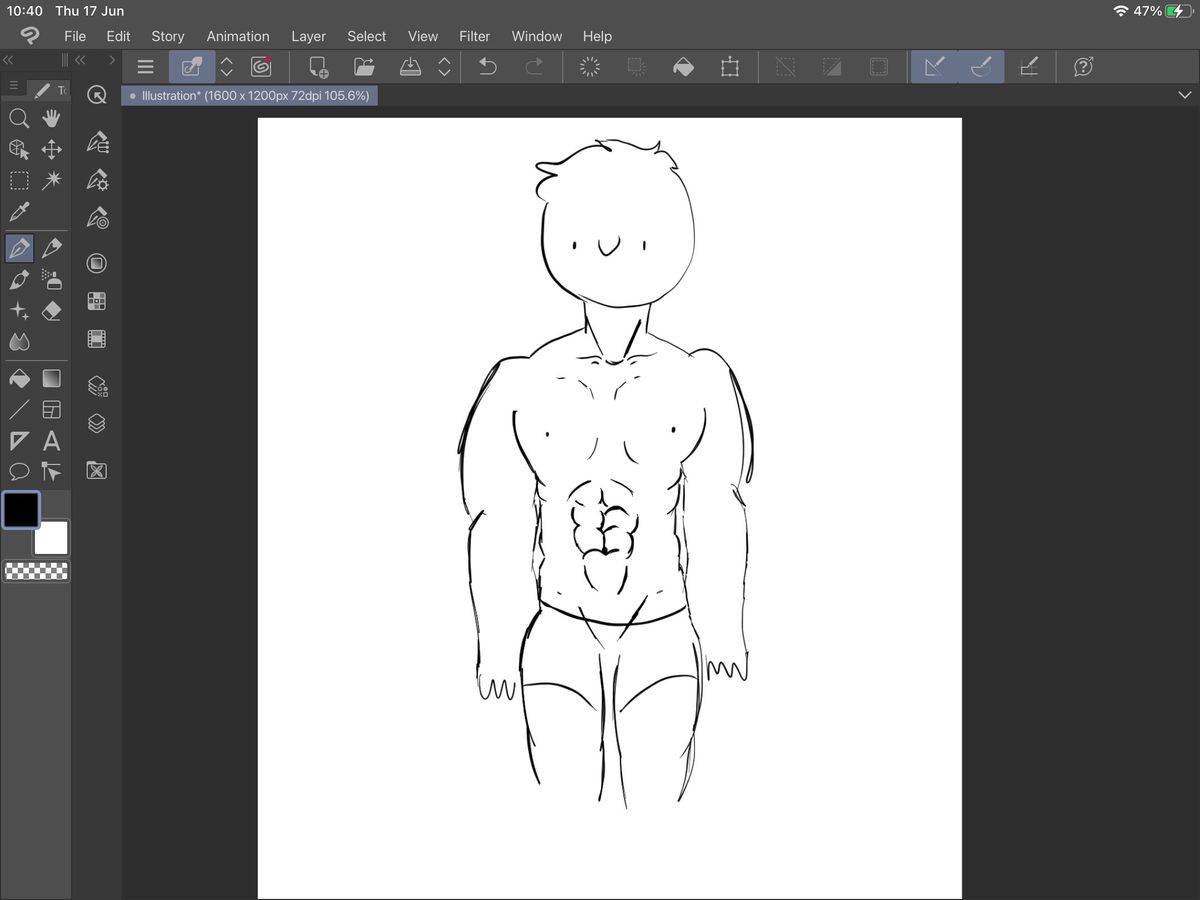Toggle Snap to Grid

tap(1028, 67)
